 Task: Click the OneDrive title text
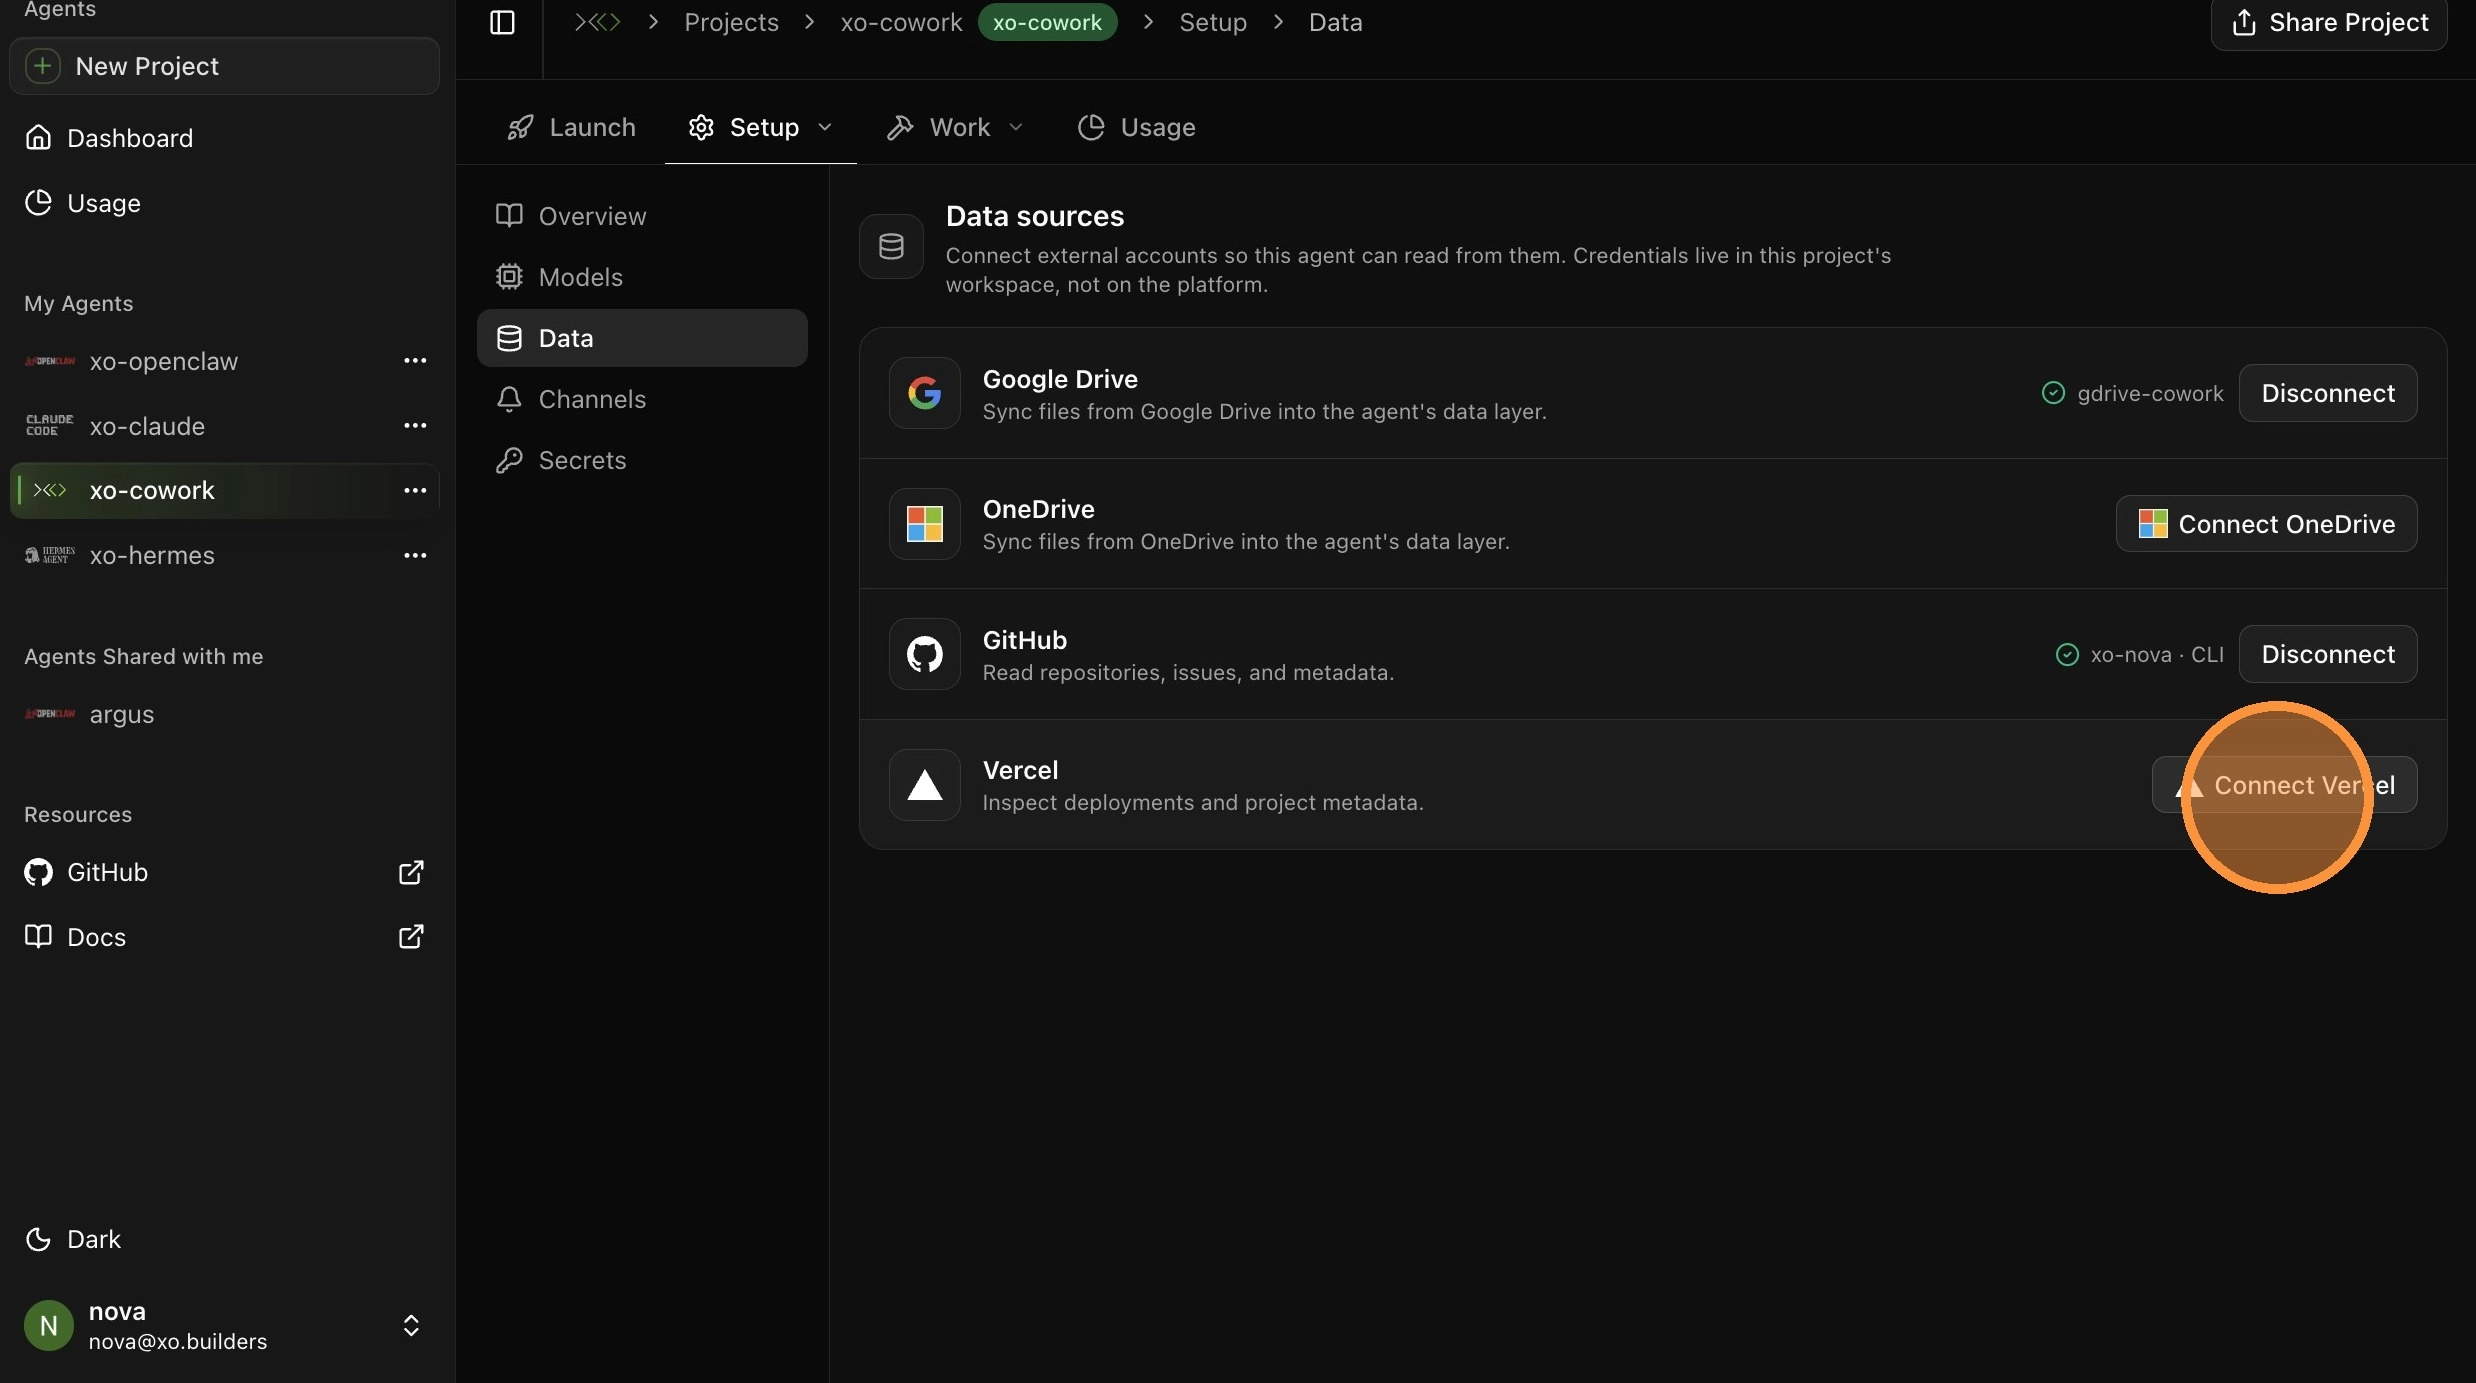(x=1038, y=509)
